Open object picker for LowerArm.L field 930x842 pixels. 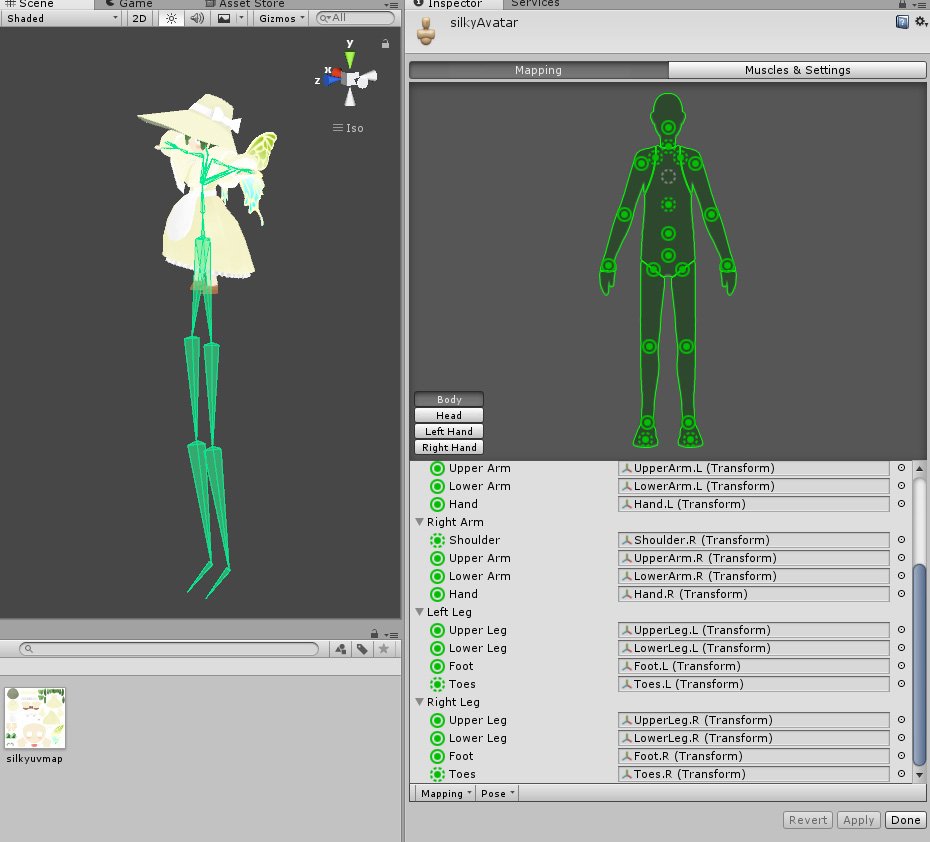point(901,486)
